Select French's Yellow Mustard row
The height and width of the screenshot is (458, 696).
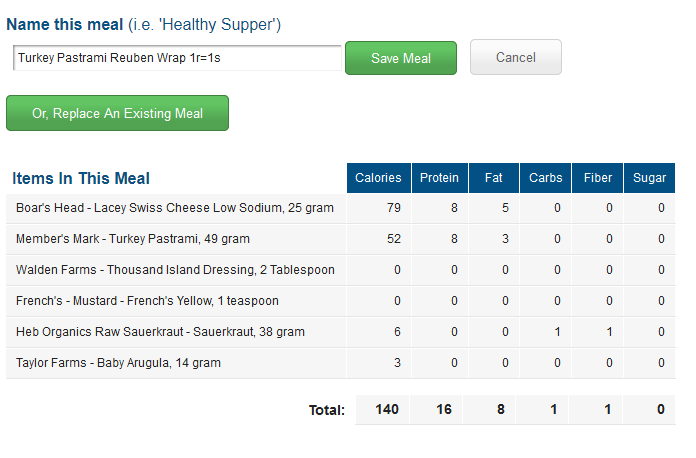[x=340, y=301]
